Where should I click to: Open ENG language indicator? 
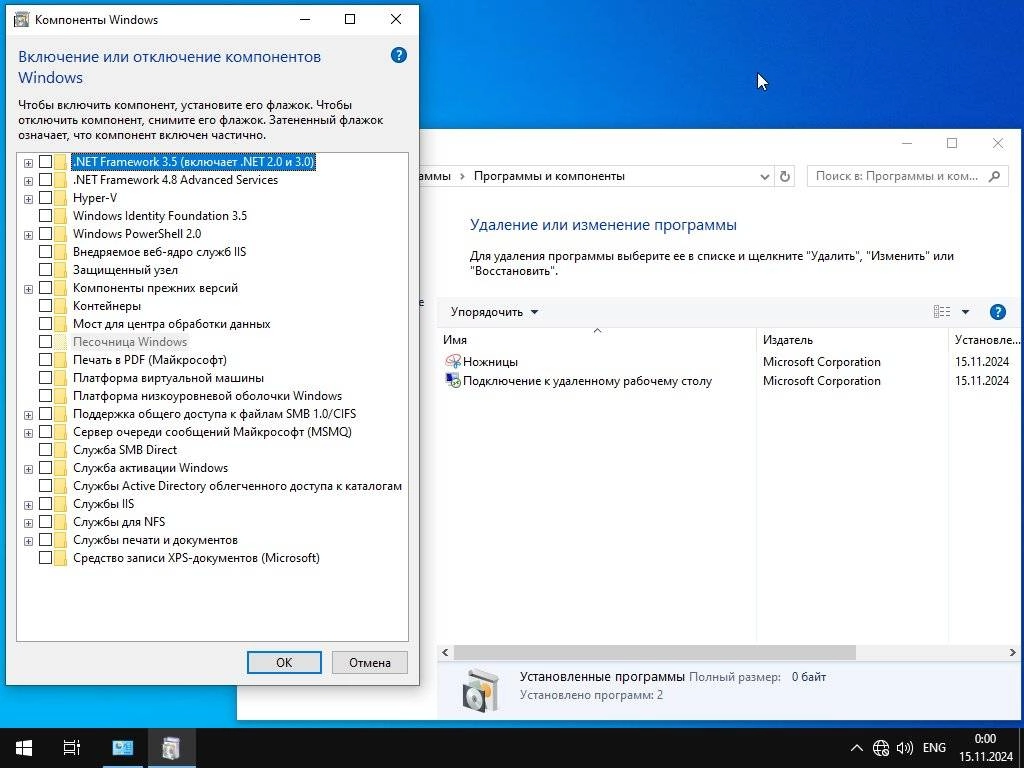(934, 748)
